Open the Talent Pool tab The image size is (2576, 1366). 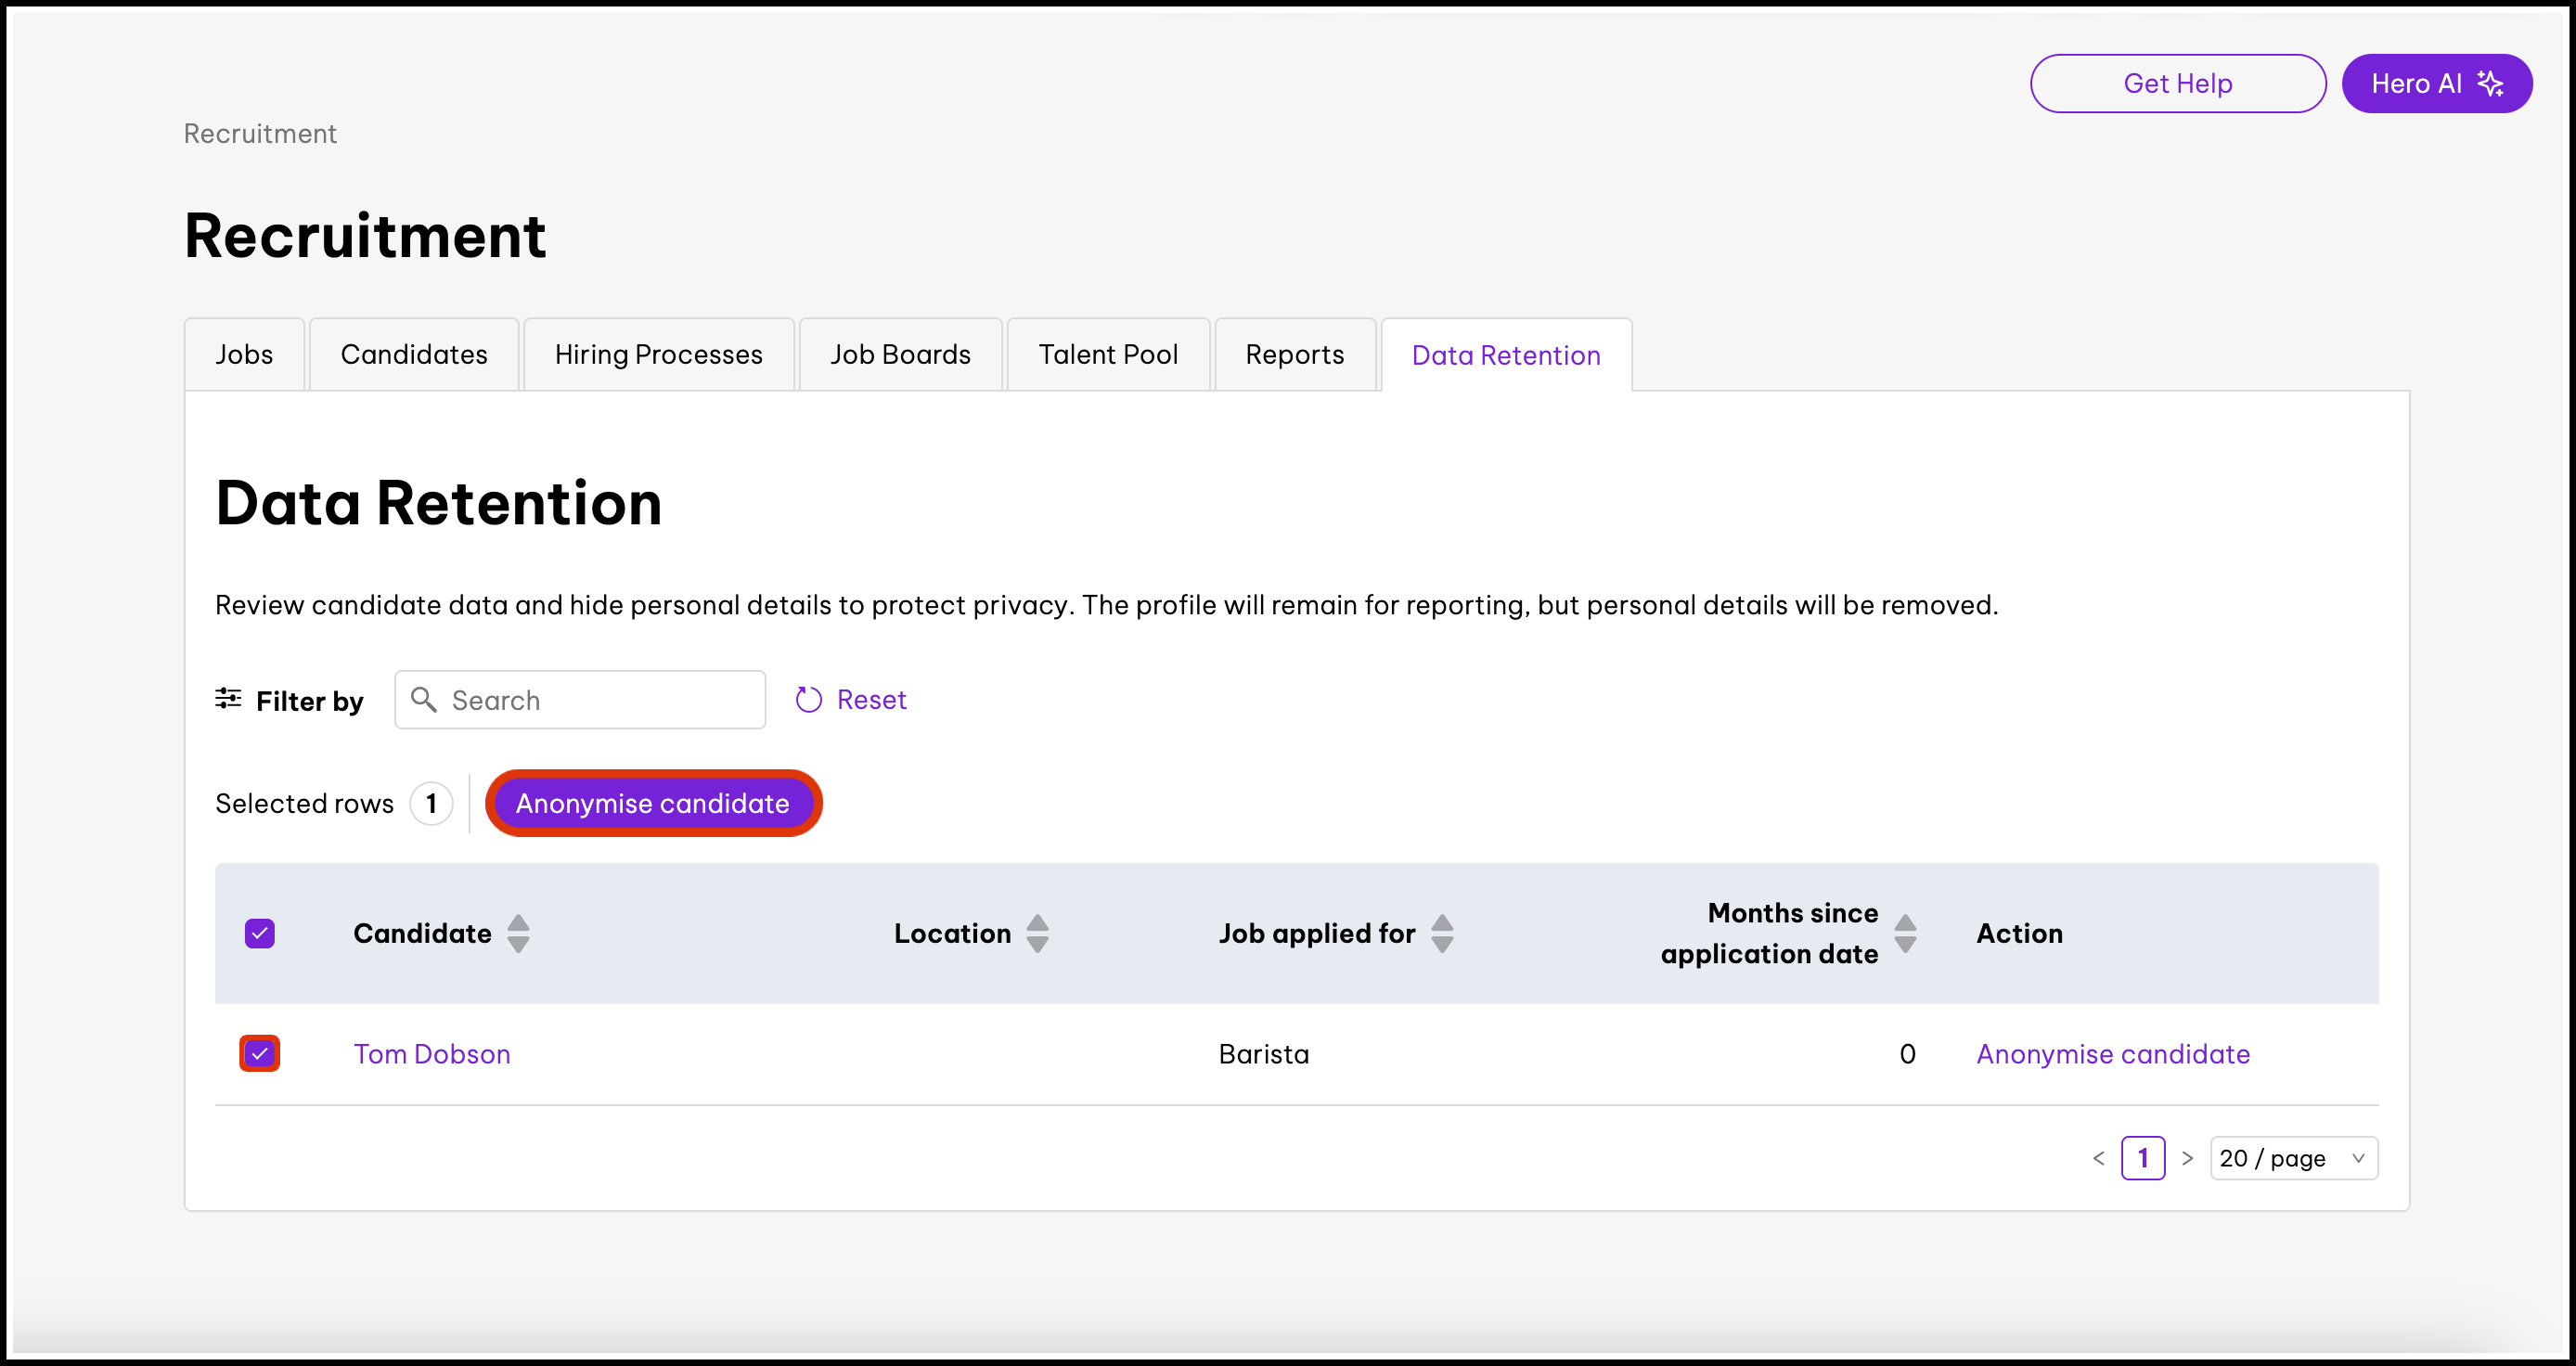[x=1108, y=355]
